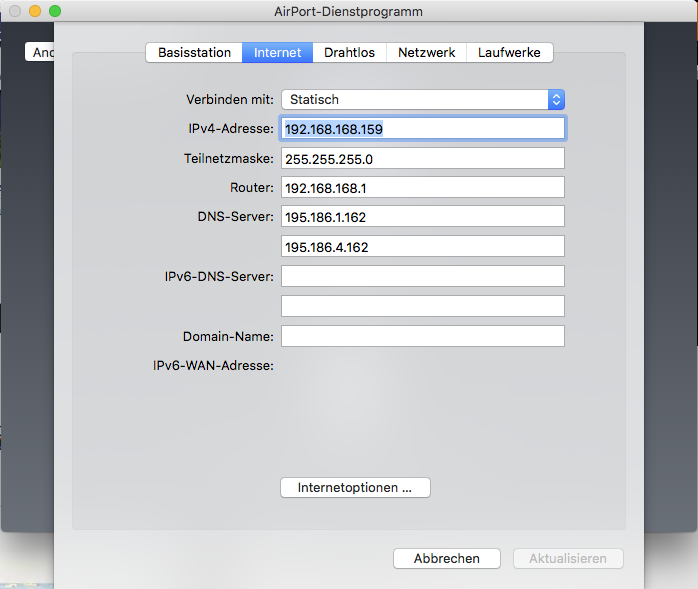The image size is (698, 589).
Task: Click the Router address field
Action: click(423, 187)
